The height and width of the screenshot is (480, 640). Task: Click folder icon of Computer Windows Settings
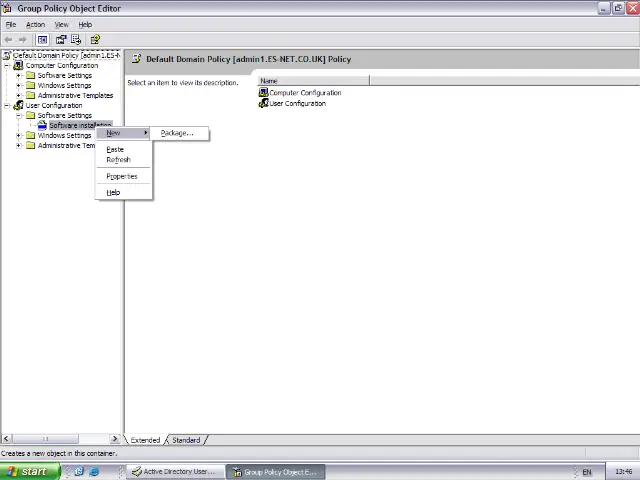pos(31,85)
